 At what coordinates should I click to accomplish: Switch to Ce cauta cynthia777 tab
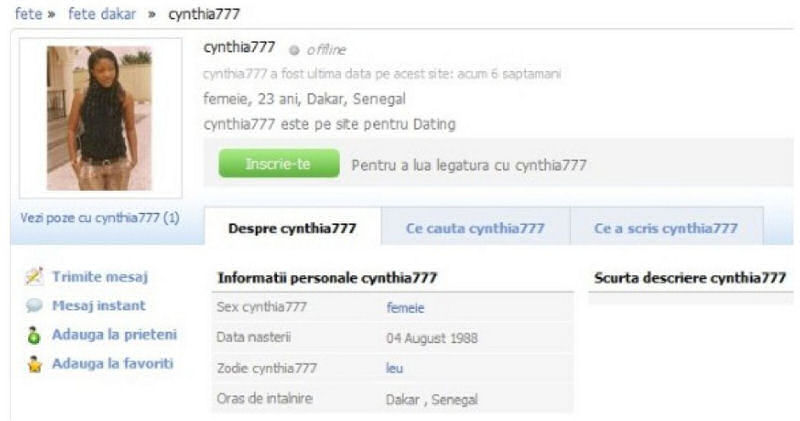pyautogui.click(x=475, y=228)
